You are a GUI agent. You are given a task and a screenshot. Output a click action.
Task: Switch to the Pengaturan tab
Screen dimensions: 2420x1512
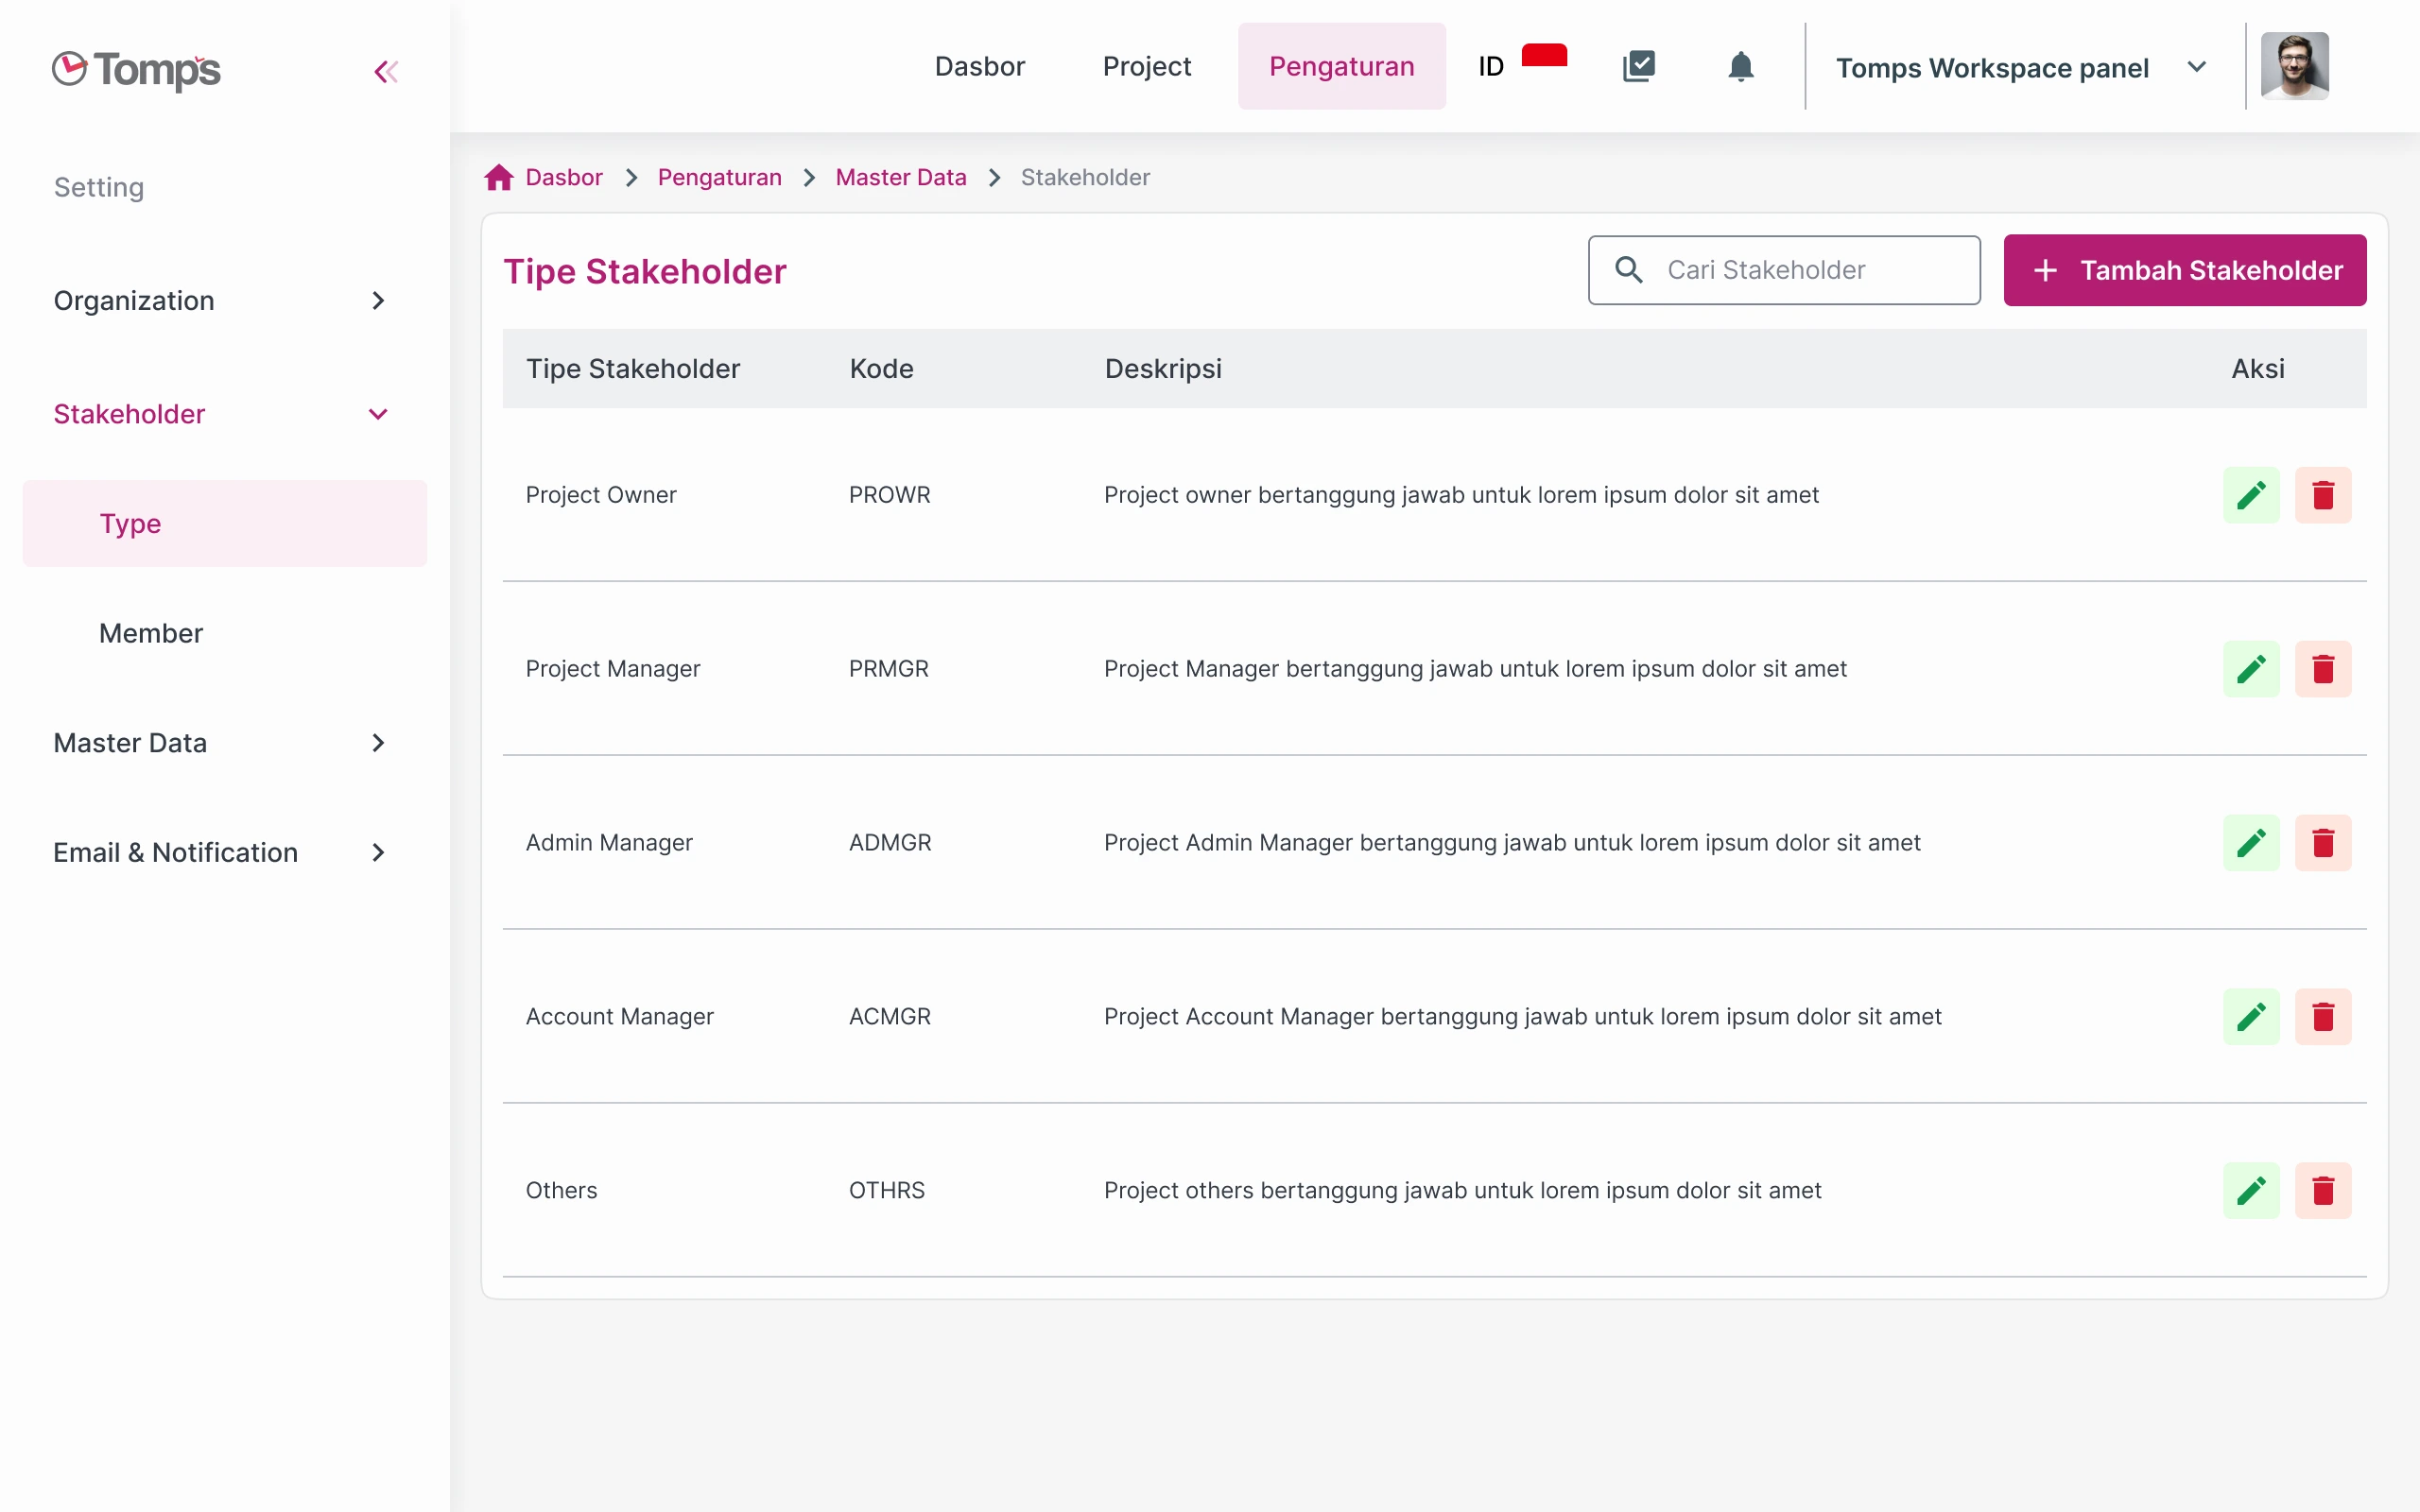[1342, 66]
